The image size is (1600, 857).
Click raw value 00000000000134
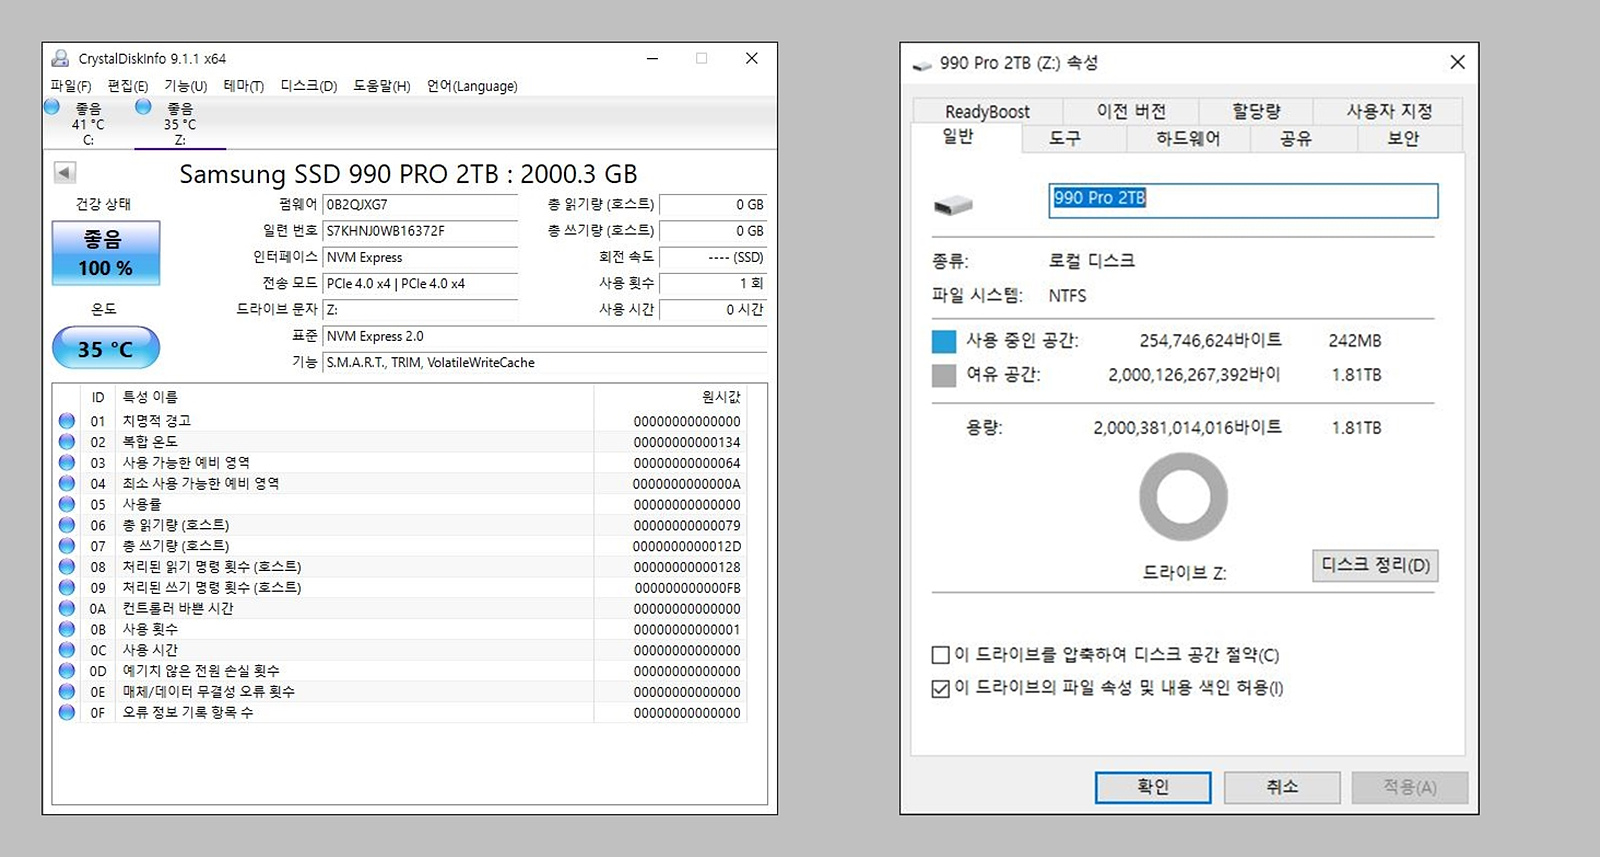coord(687,442)
